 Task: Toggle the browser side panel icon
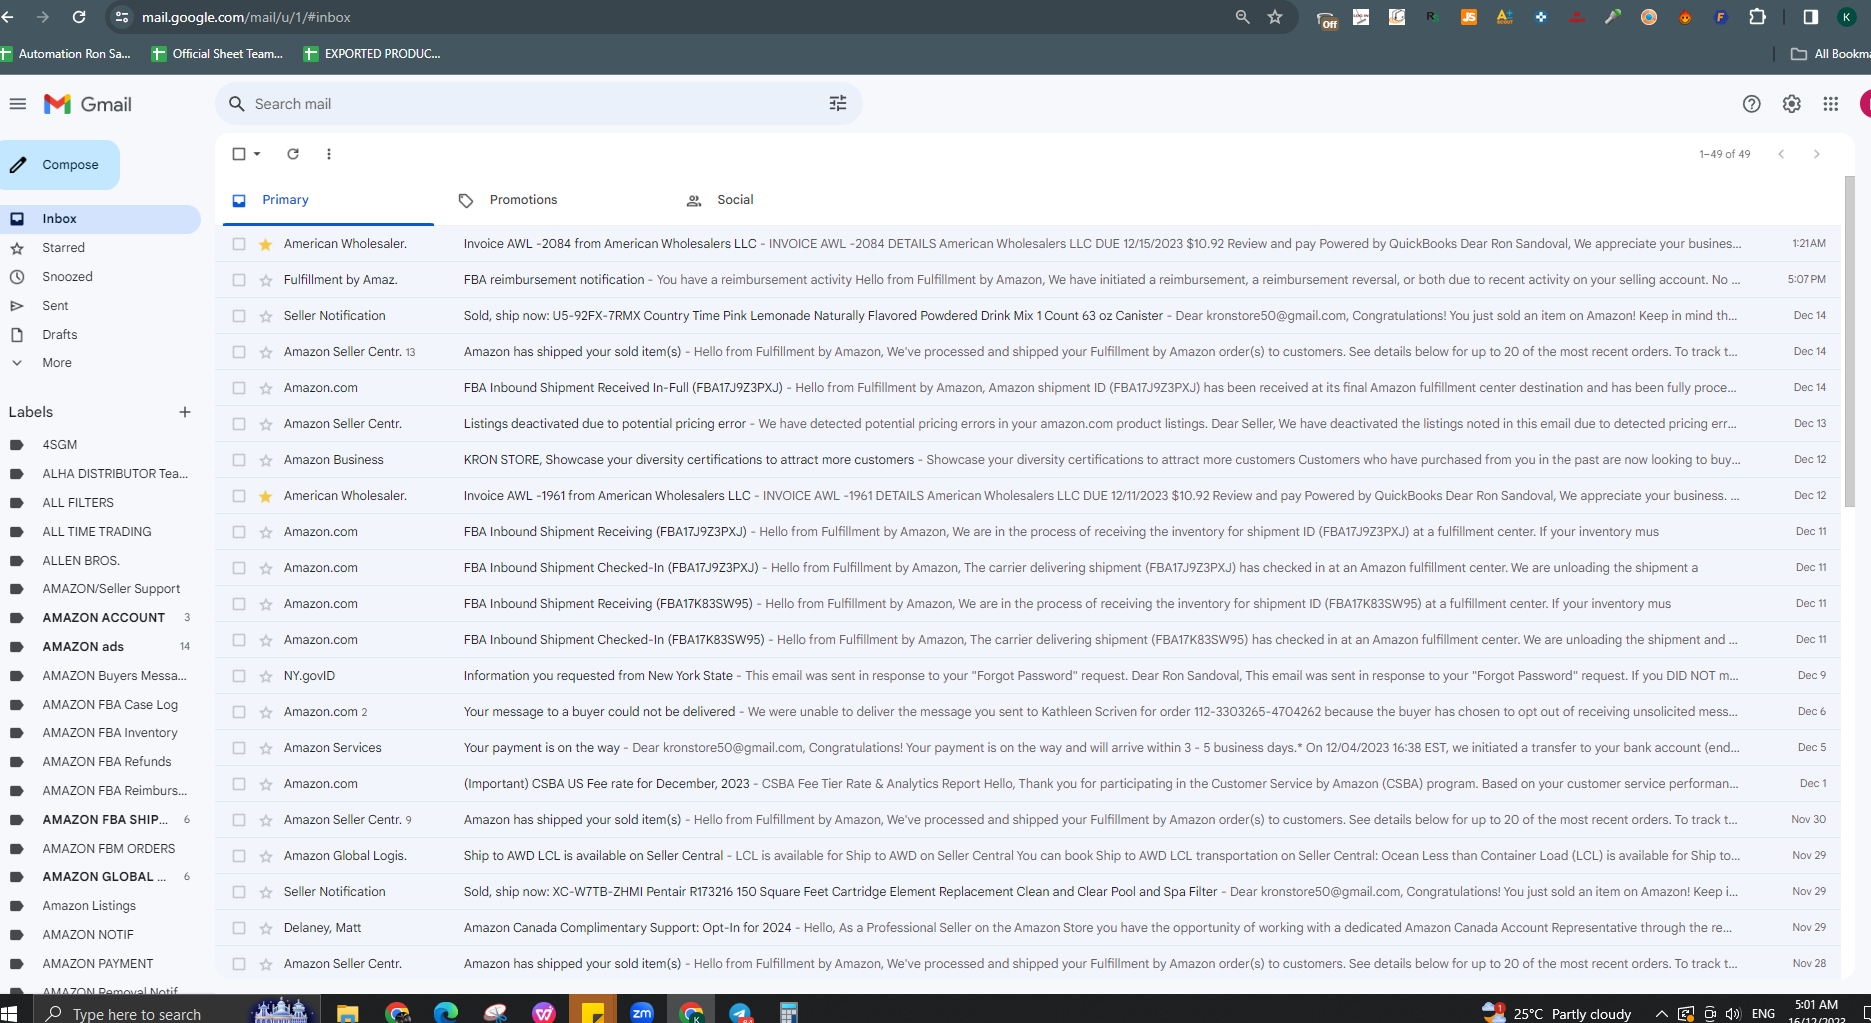click(x=1810, y=17)
